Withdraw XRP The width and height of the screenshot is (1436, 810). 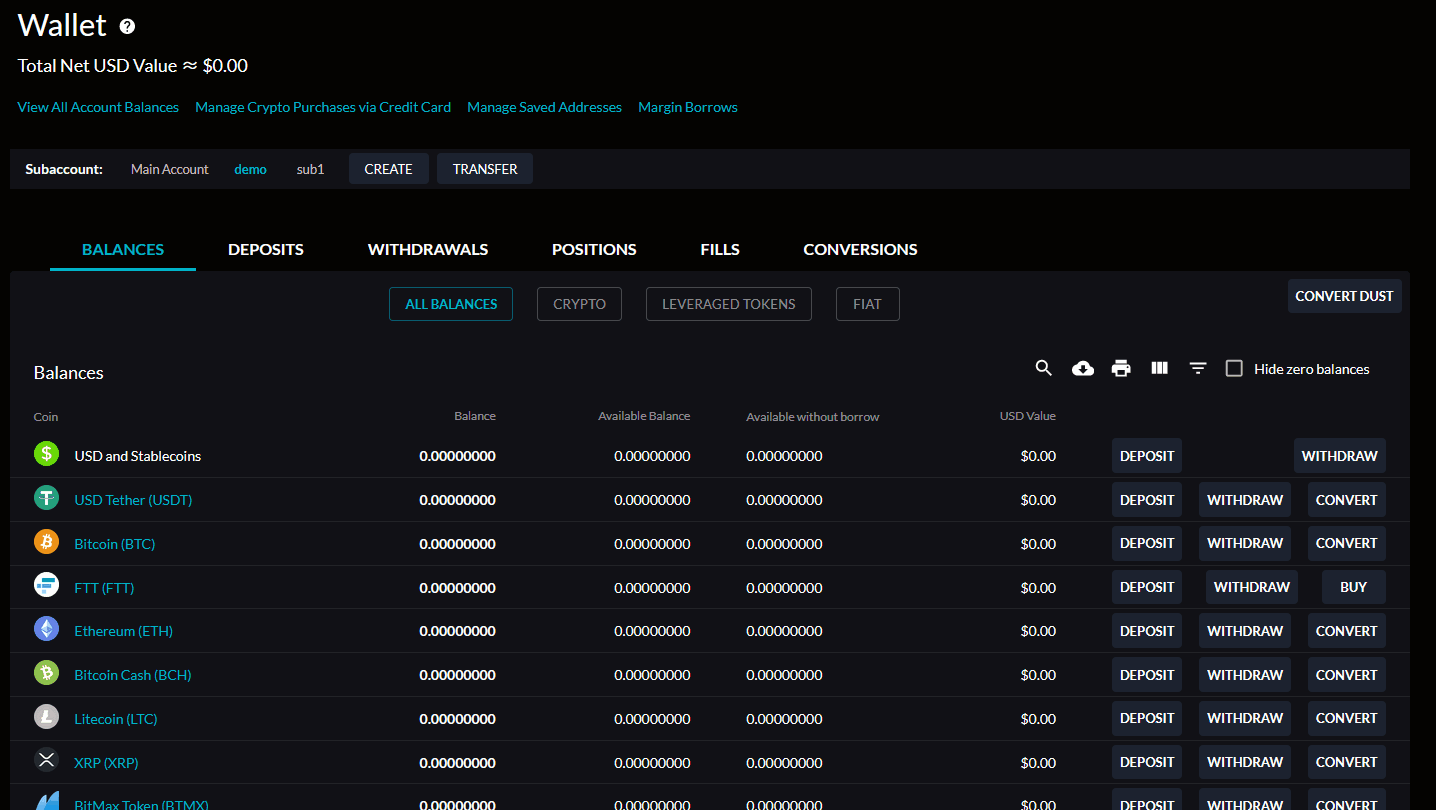pos(1244,762)
